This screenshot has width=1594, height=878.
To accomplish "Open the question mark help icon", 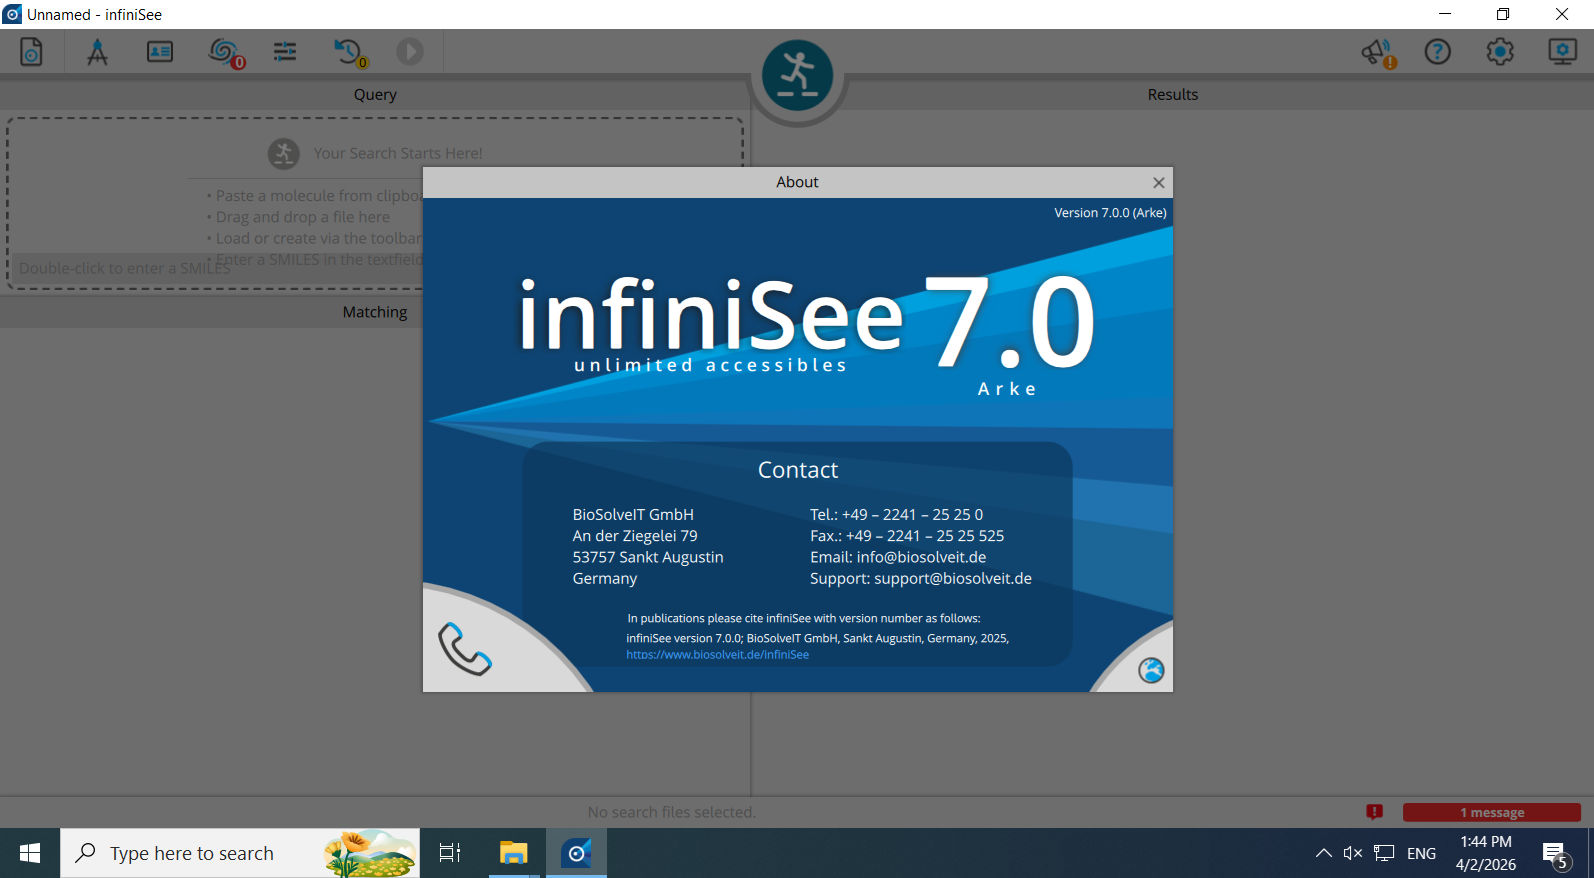I will pyautogui.click(x=1437, y=51).
